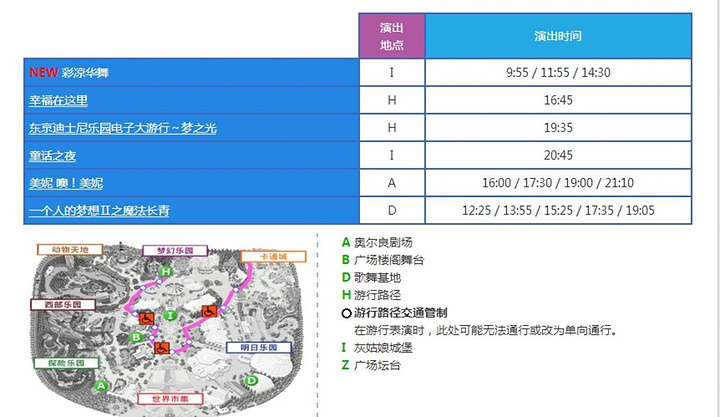
Task: Click the green I castle marker on map
Action: coord(171,316)
